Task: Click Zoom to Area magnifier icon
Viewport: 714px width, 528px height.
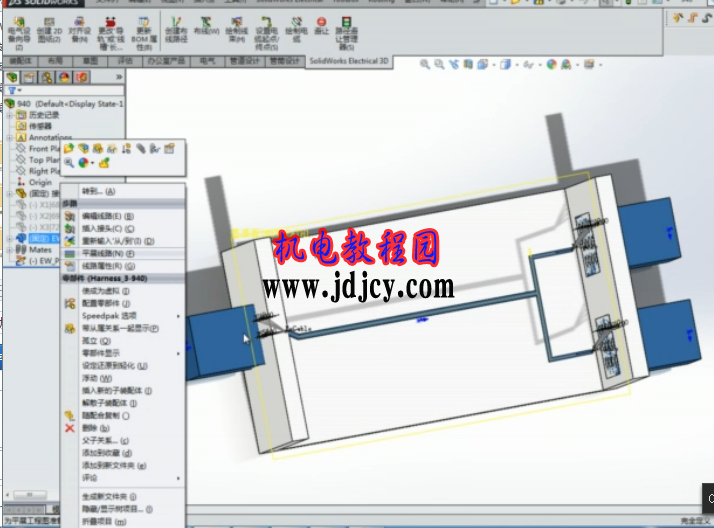Action: (x=439, y=65)
